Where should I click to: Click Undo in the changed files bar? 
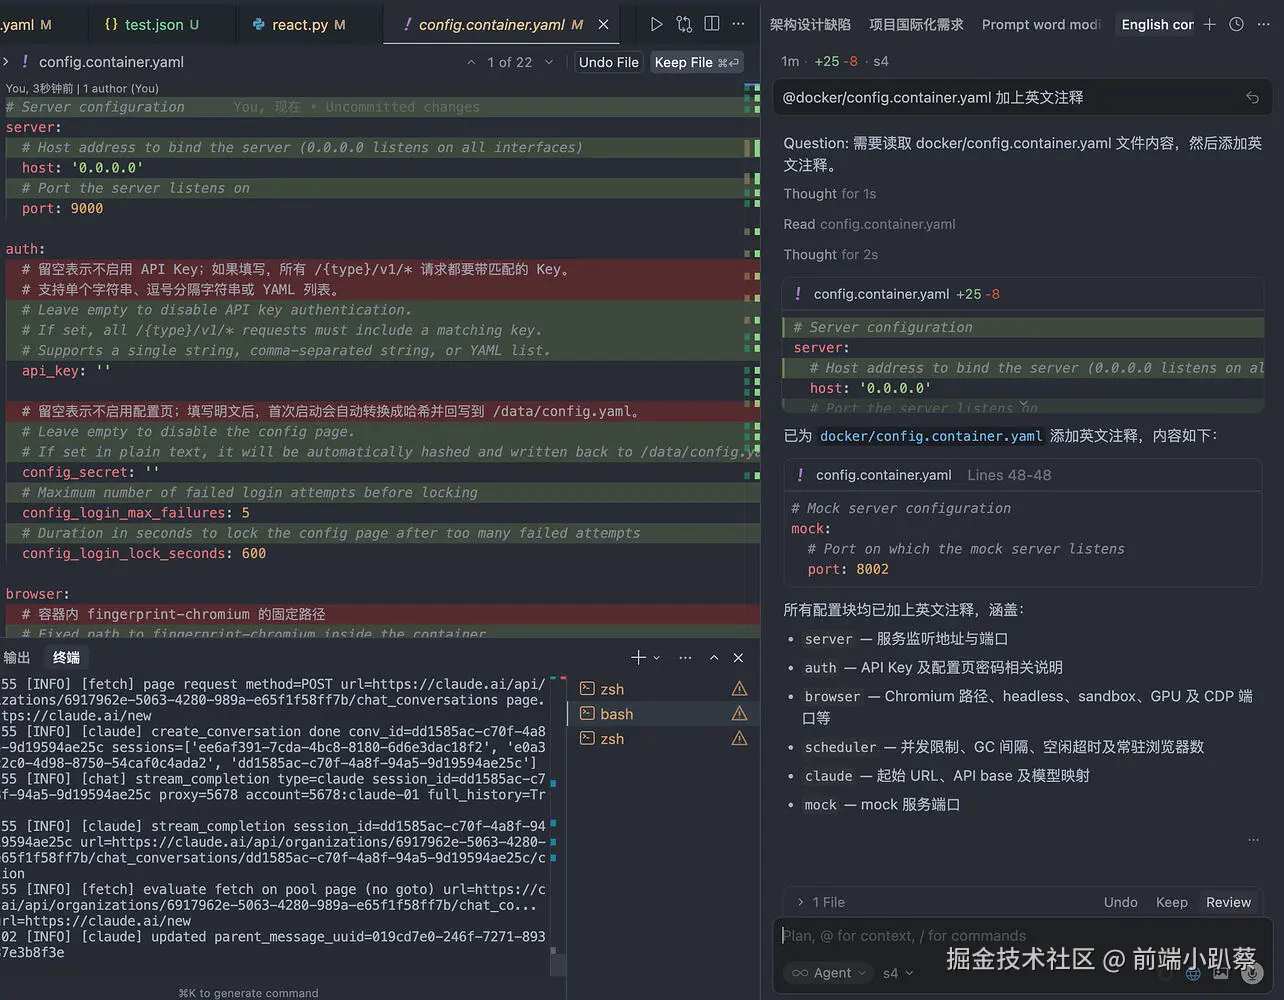(x=1120, y=902)
